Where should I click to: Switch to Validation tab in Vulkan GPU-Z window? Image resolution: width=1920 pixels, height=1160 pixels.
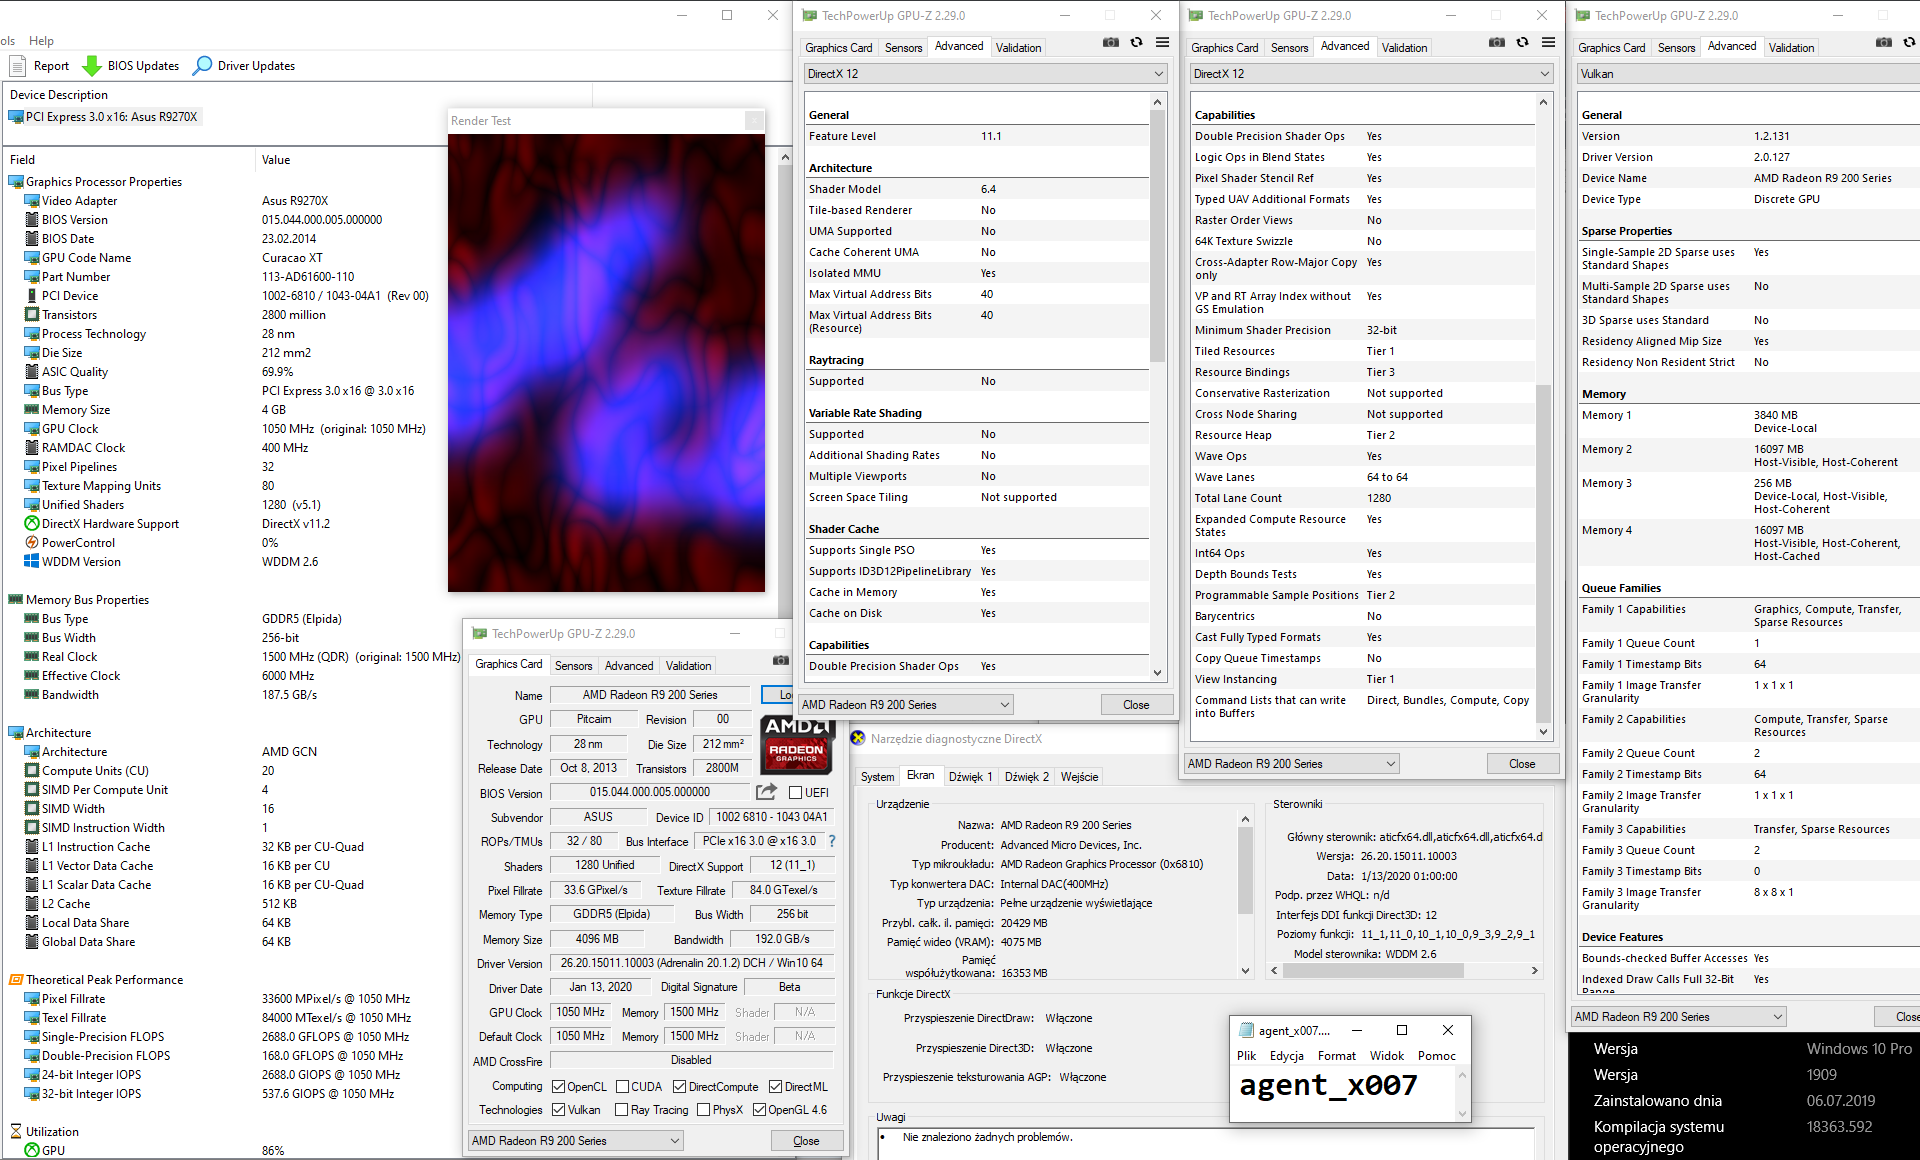tap(1791, 48)
